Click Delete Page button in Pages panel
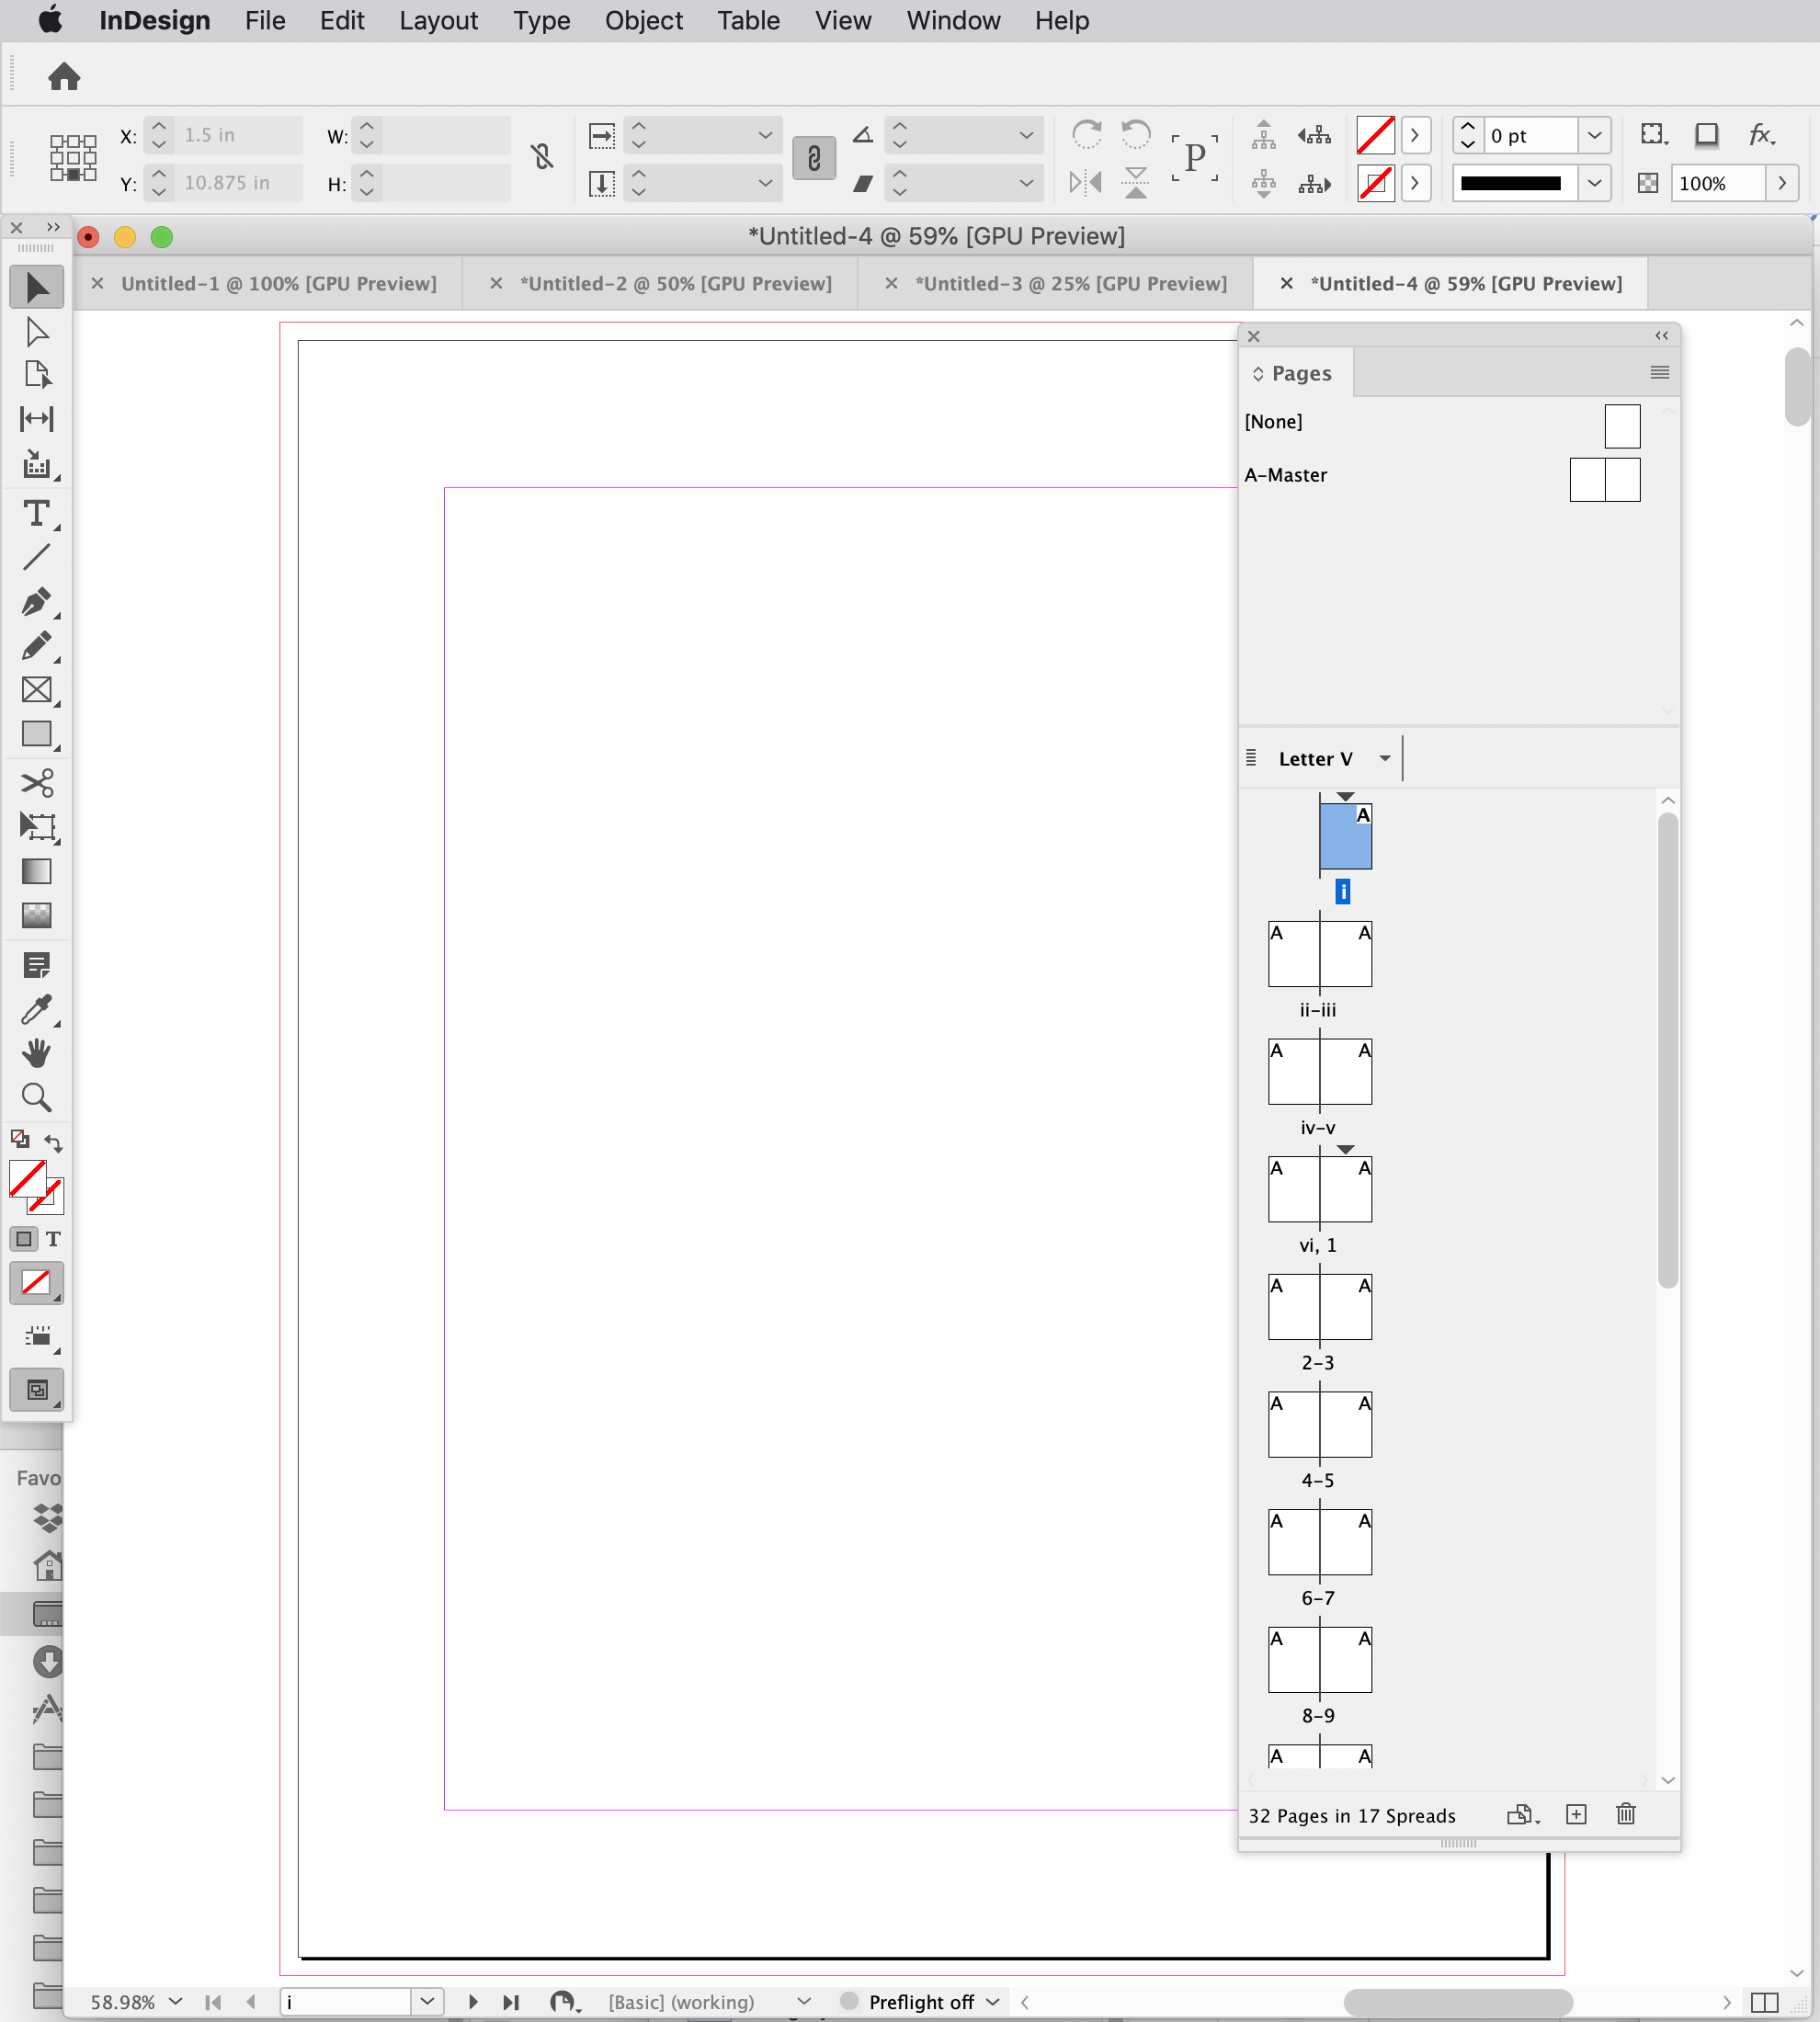 (x=1623, y=1813)
